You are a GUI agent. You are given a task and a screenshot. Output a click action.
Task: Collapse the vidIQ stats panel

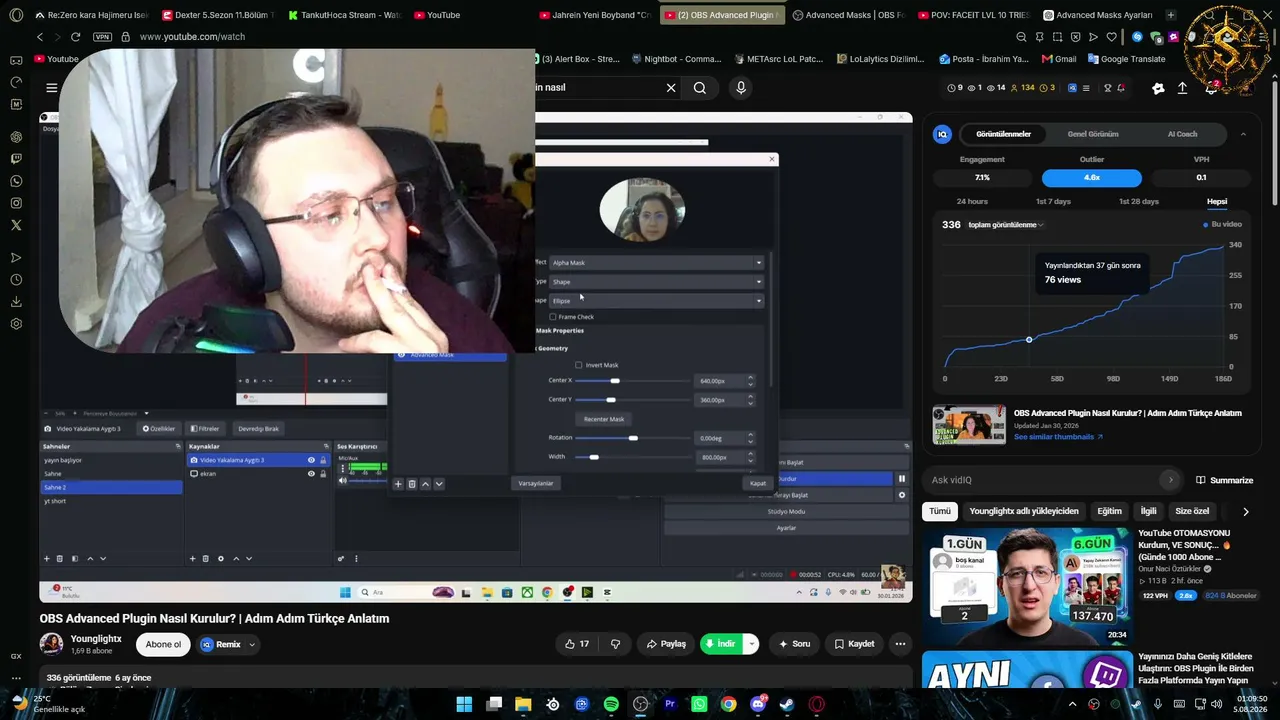click(x=1243, y=134)
